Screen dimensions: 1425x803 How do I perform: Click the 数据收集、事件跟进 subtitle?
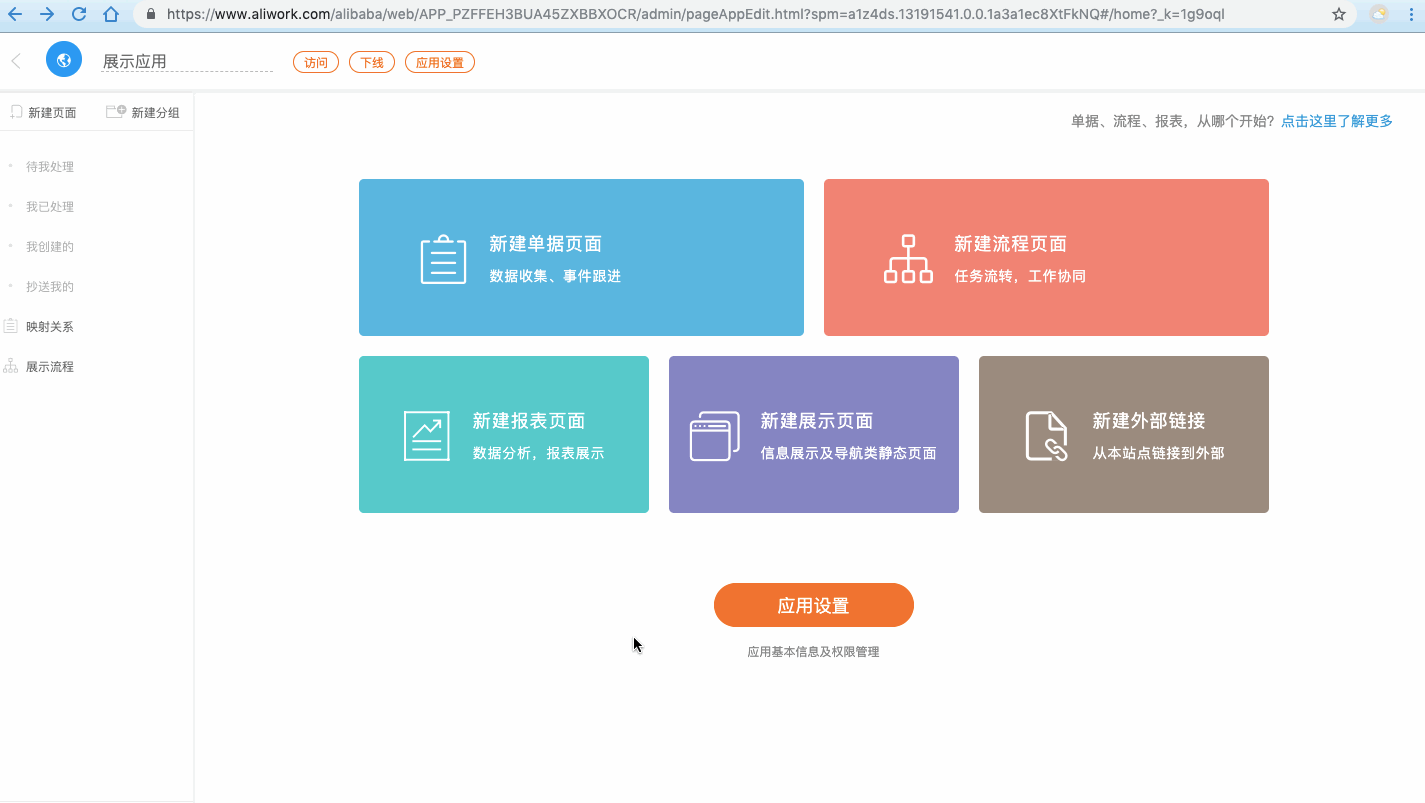[x=555, y=276]
